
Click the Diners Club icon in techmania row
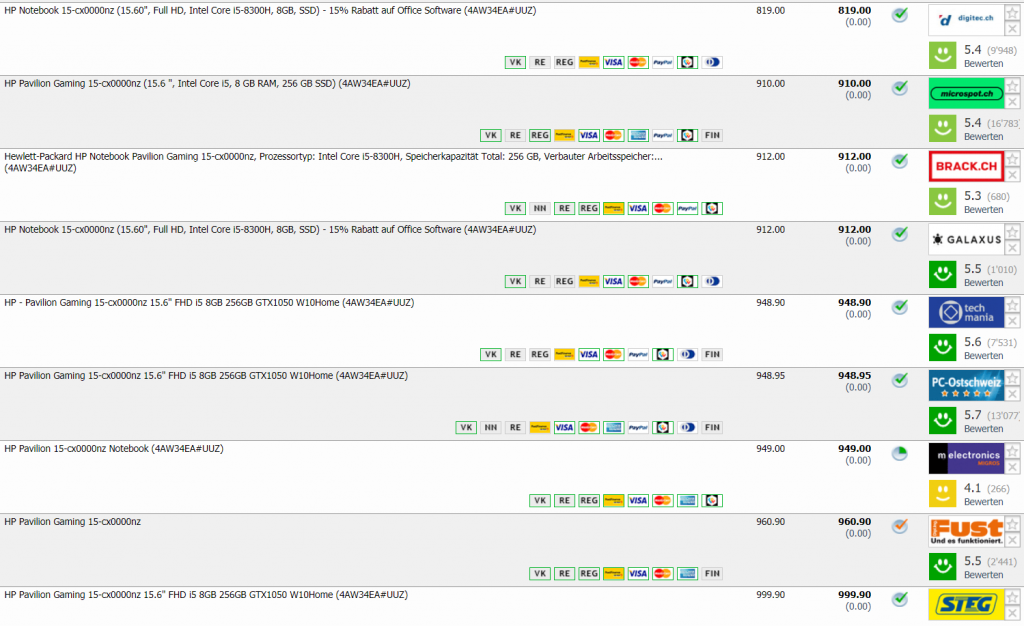[687, 354]
